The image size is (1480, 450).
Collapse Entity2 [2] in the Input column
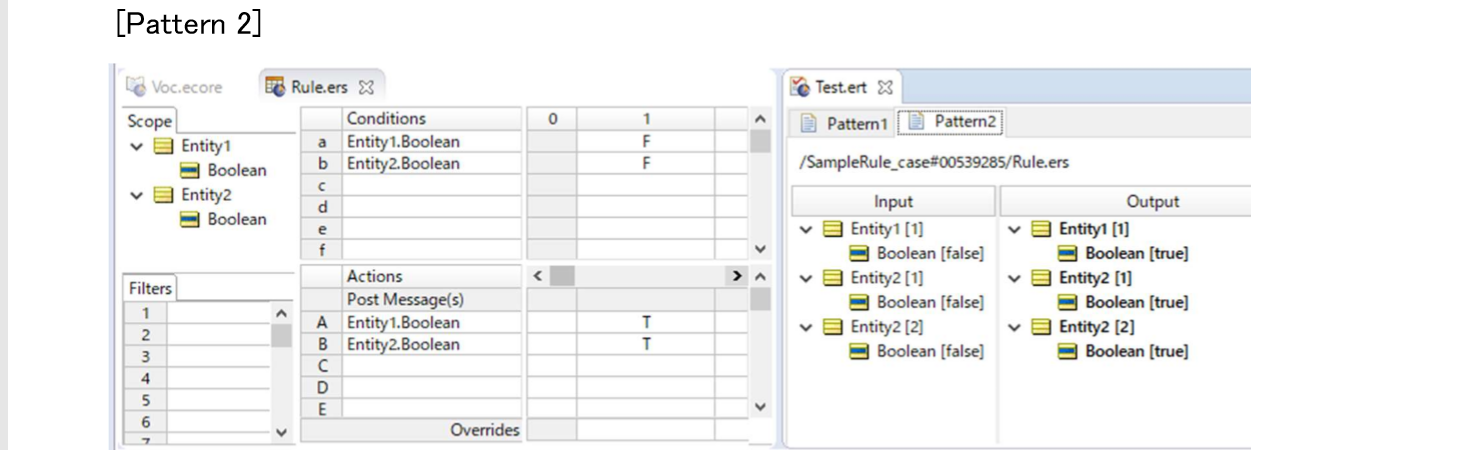[x=806, y=327]
